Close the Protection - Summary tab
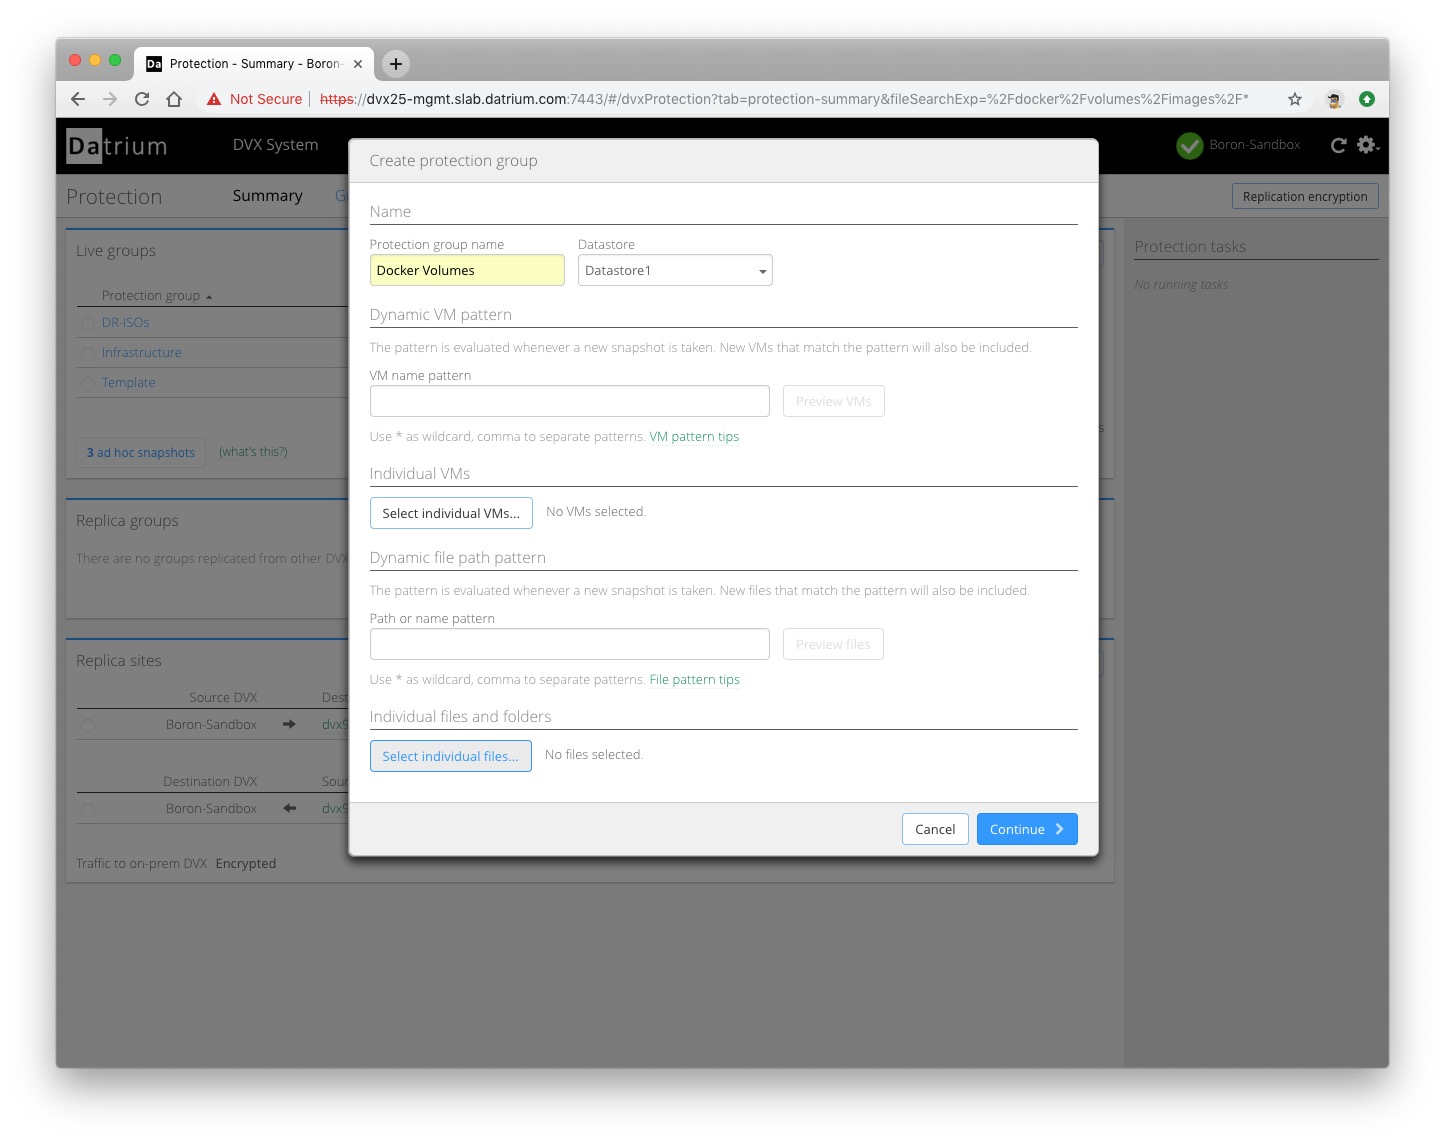This screenshot has height=1142, width=1445. [358, 64]
